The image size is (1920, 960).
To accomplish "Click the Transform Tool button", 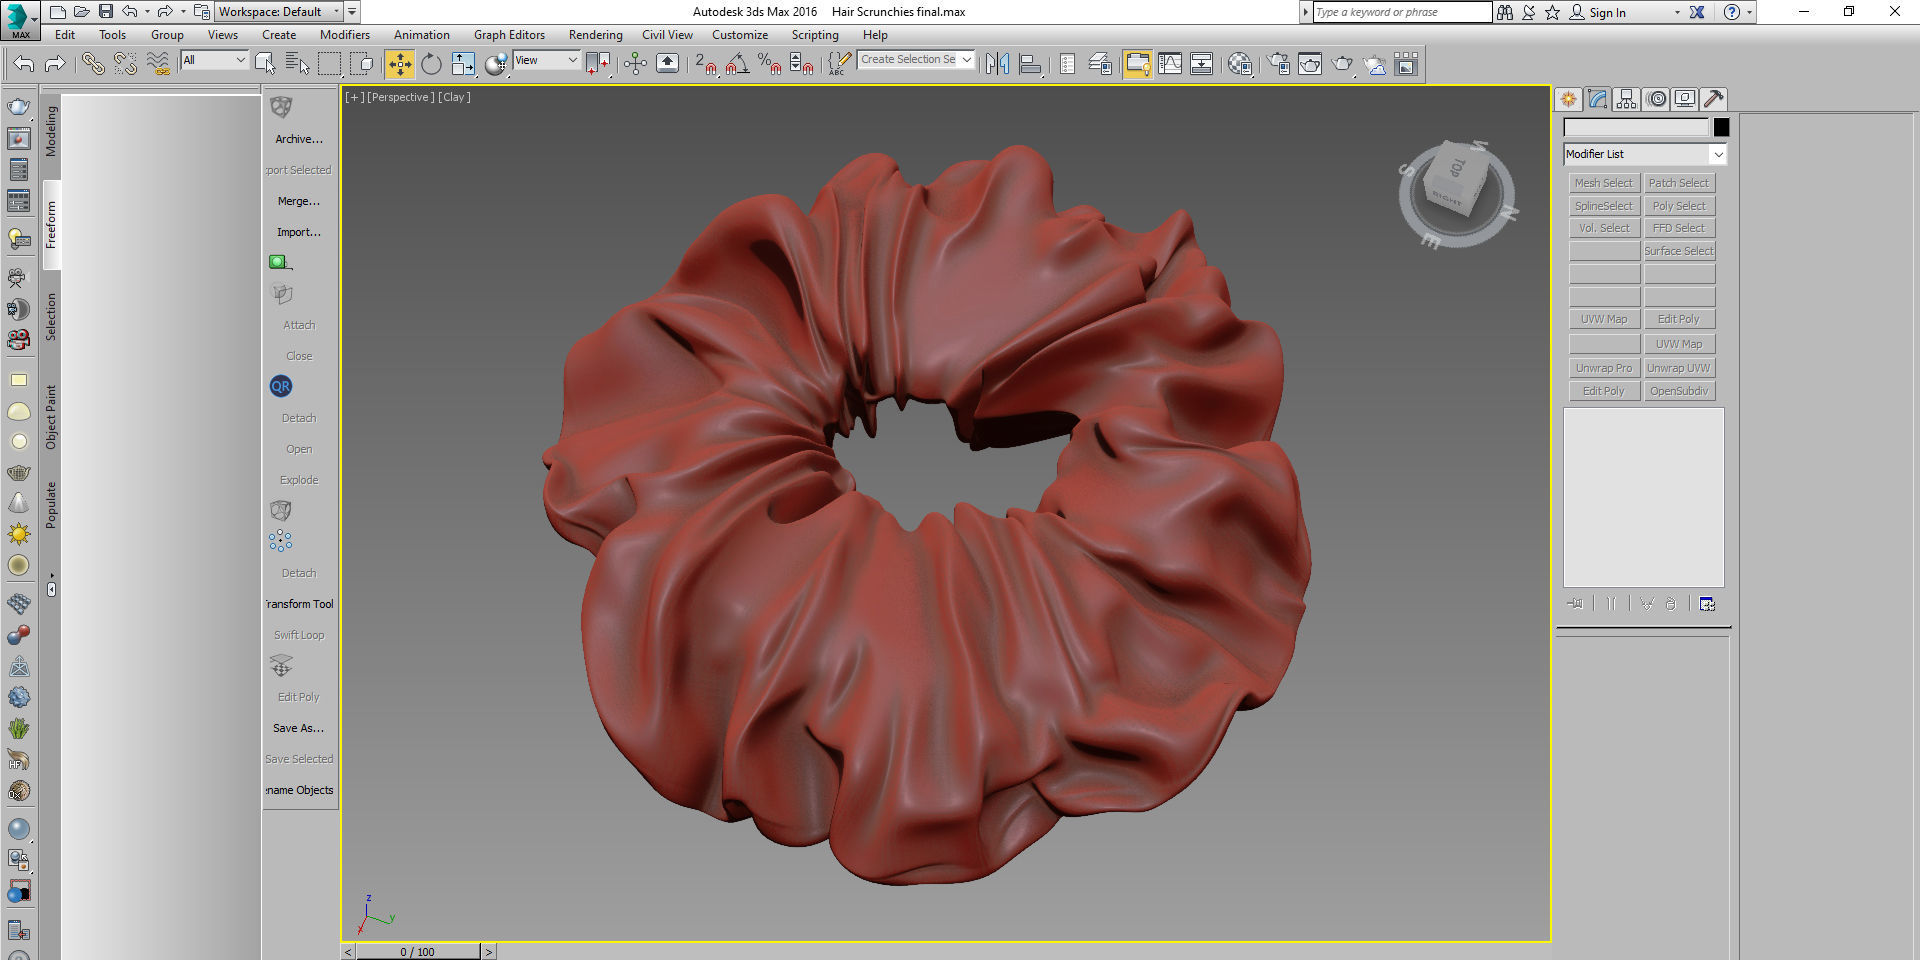I will pos(299,604).
